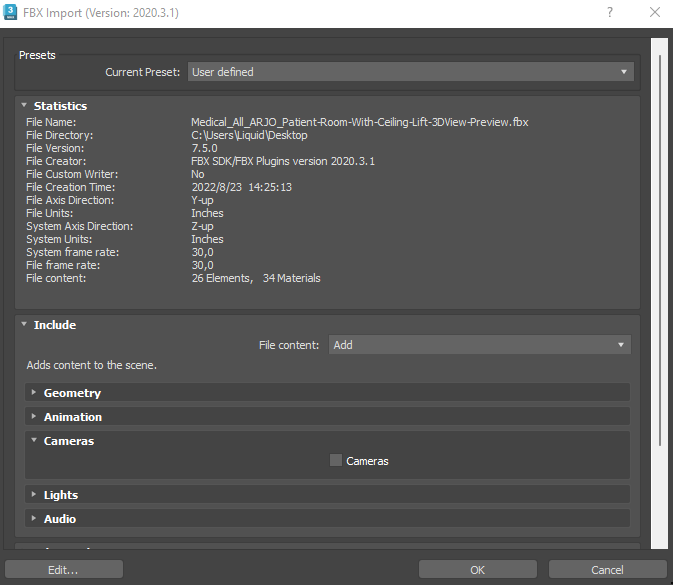
Task: Click the FBX SDK/FBX Plugins version 2020.3.1 text
Action: pos(283,161)
